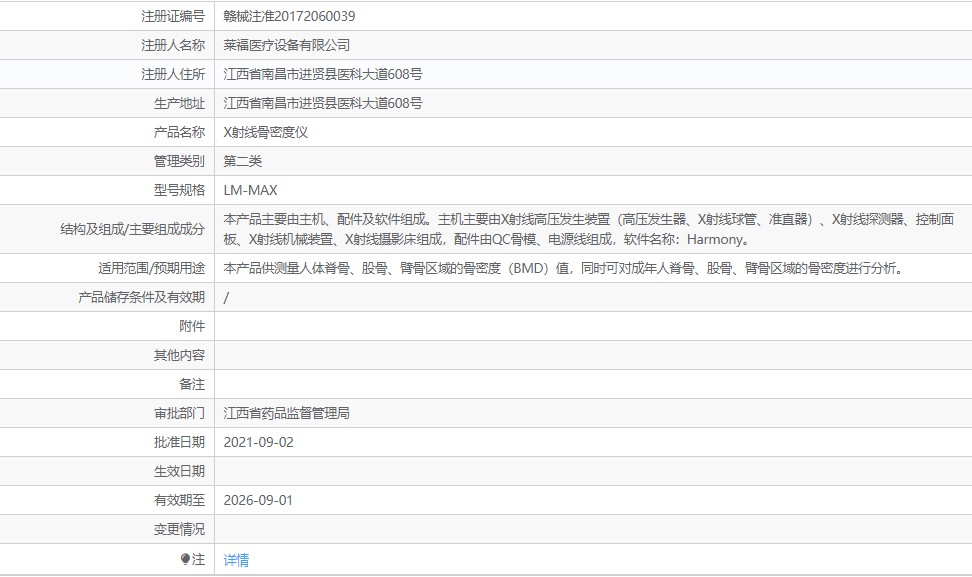Image resolution: width=972 pixels, height=577 pixels.
Task: Click the 产品名称 label
Action: point(179,133)
